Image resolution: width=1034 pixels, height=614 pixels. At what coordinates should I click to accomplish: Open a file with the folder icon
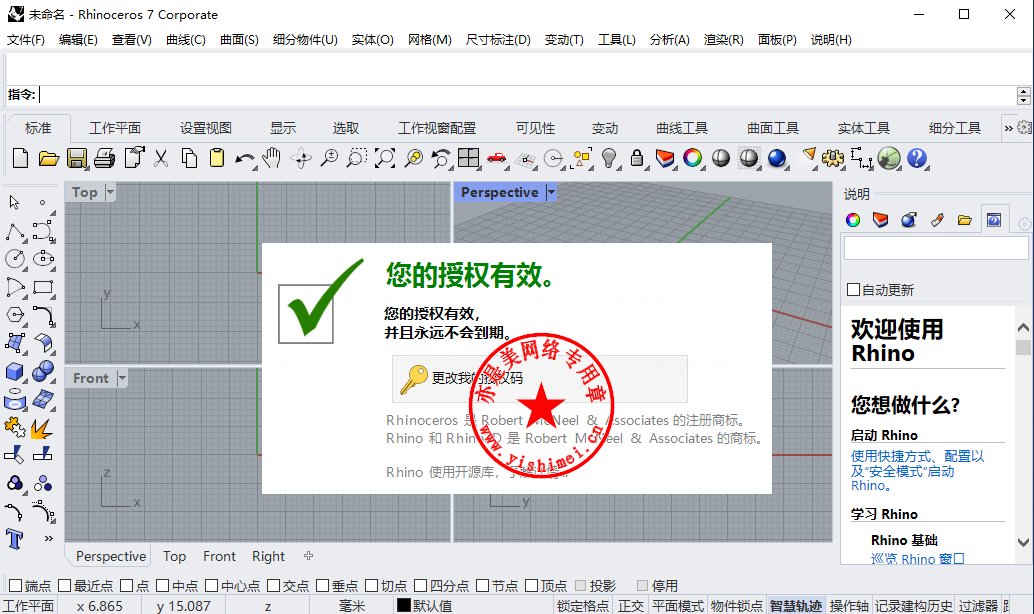(48, 158)
